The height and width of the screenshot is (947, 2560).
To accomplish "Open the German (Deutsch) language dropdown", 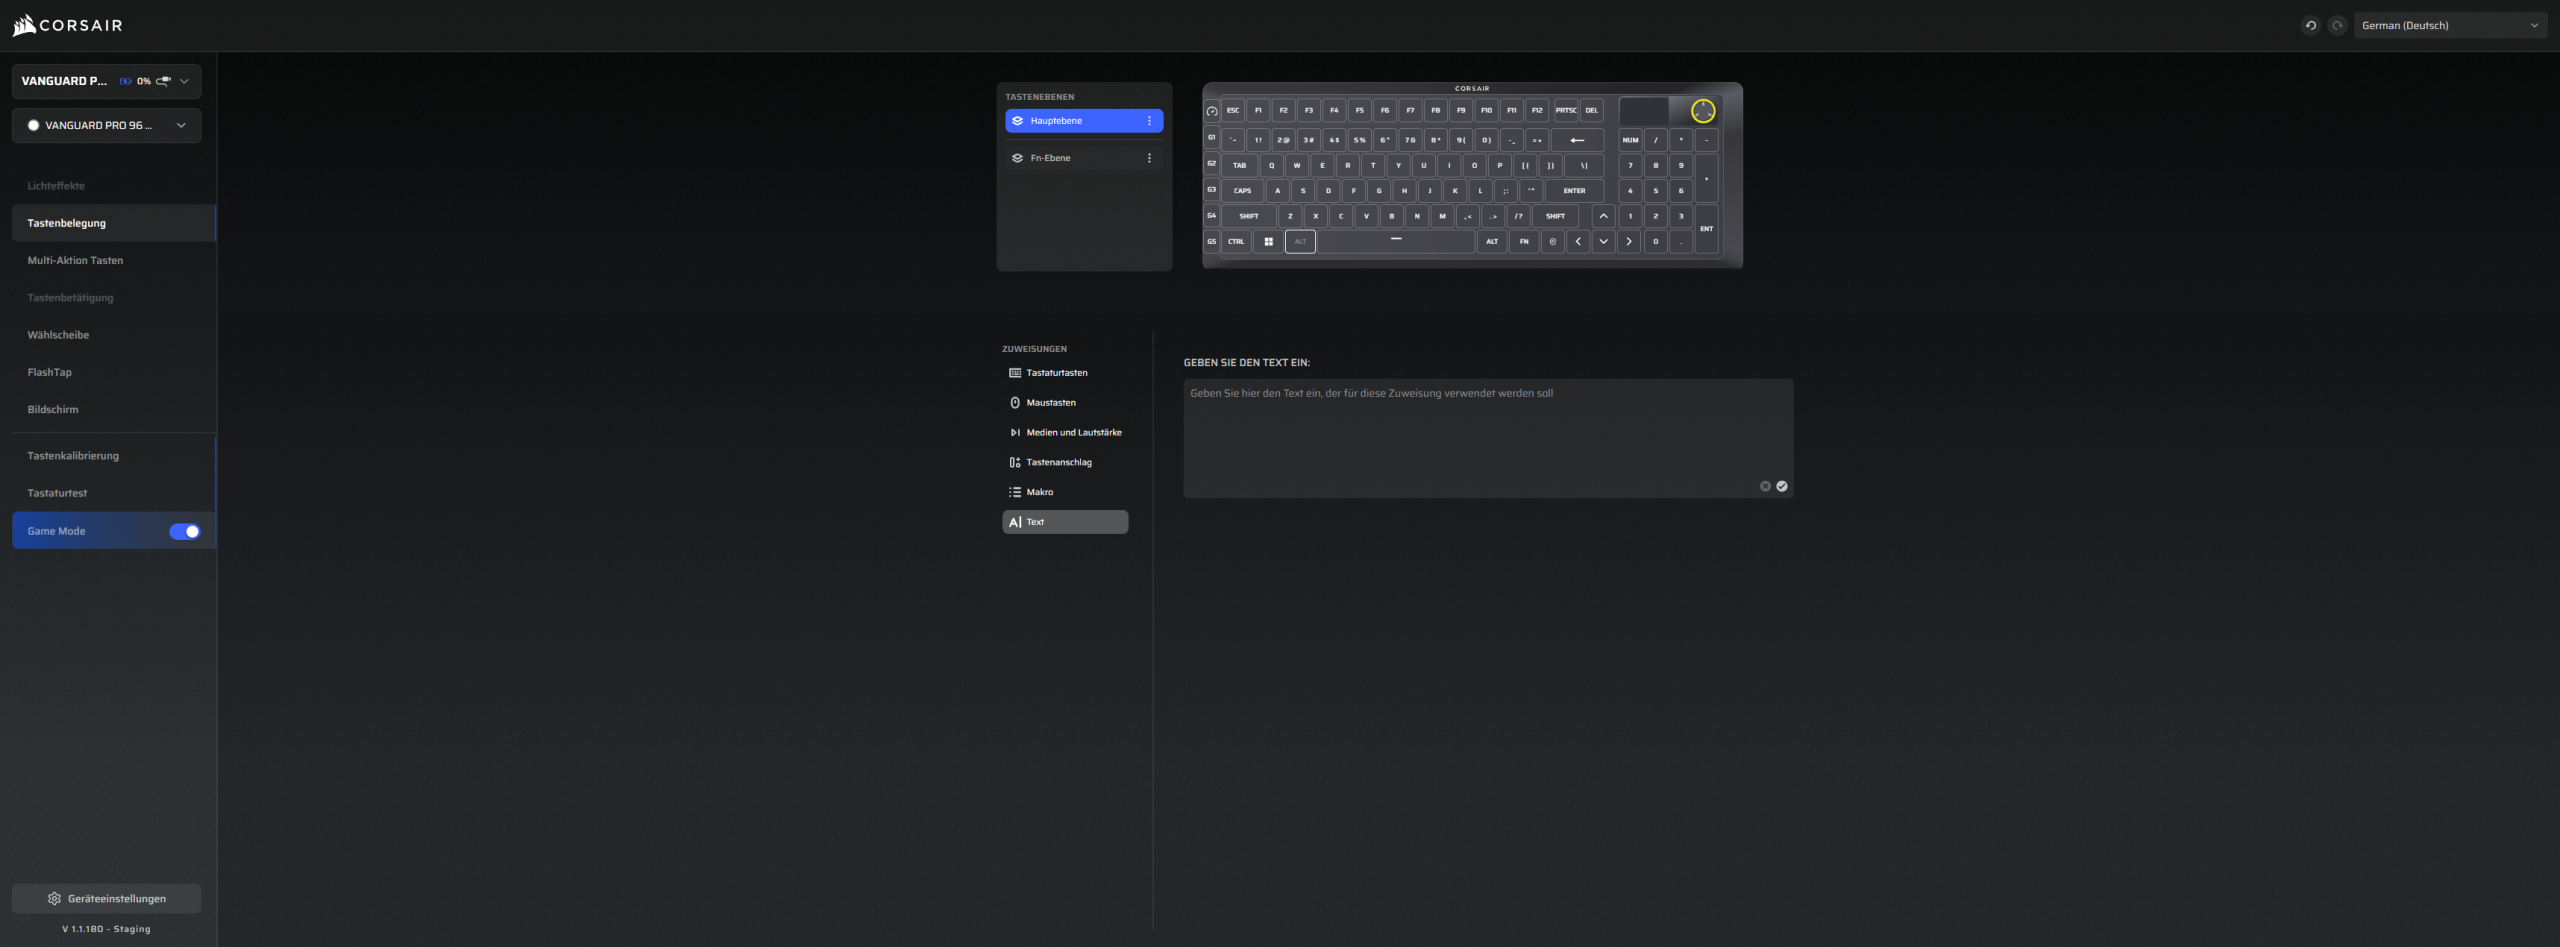I will pos(2449,26).
